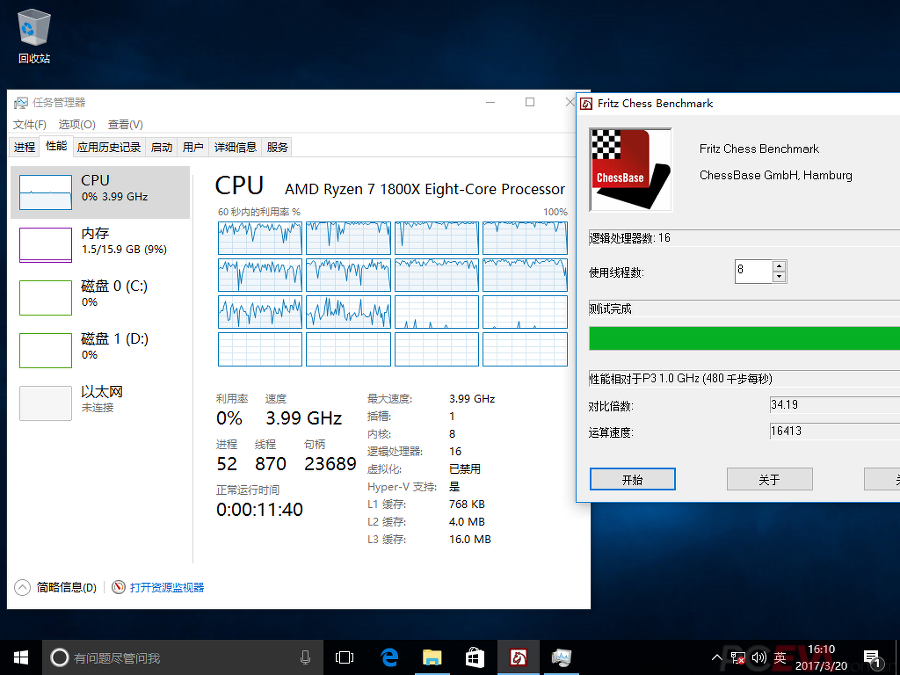
Task: Switch to the 进程 tab
Action: pos(25,147)
